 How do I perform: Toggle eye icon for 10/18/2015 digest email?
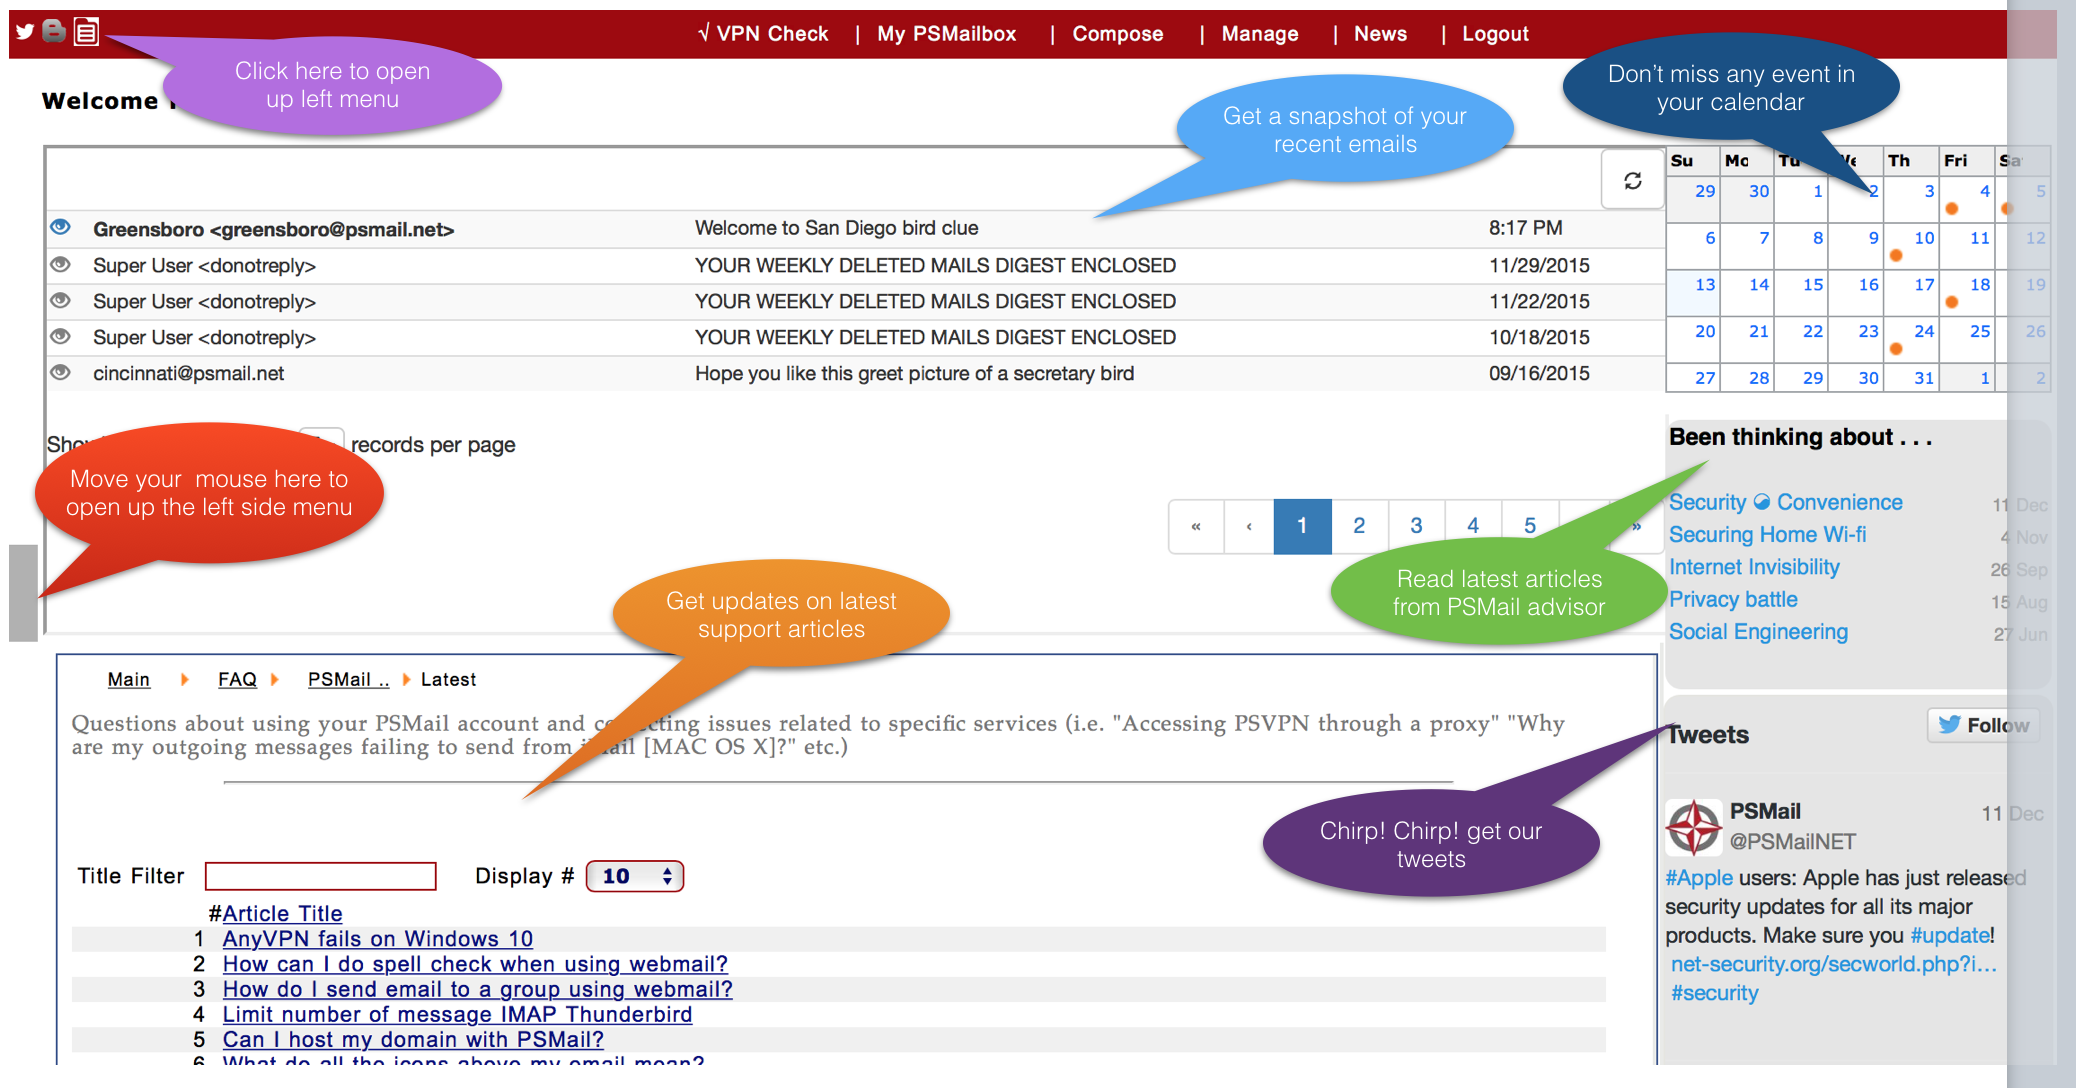61,336
